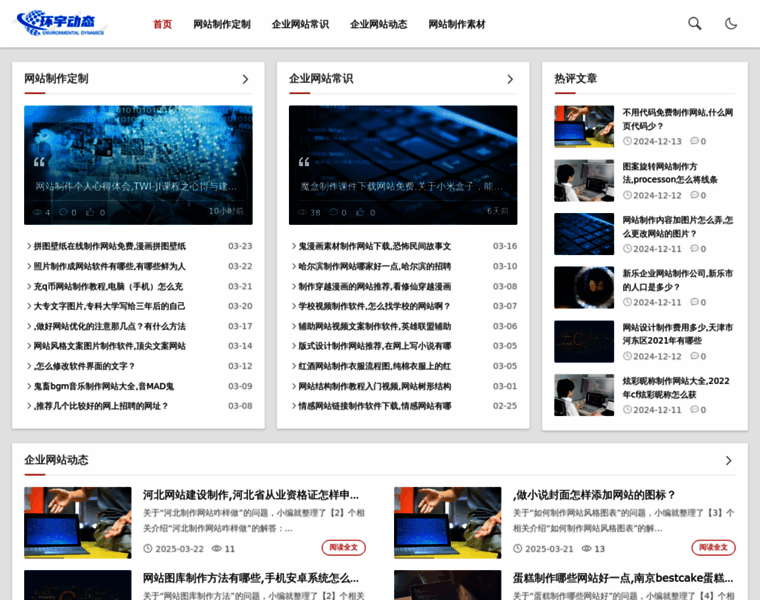This screenshot has height=600, width=760.
Task: Click featured banner image in 网站制作定制
Action: point(138,165)
